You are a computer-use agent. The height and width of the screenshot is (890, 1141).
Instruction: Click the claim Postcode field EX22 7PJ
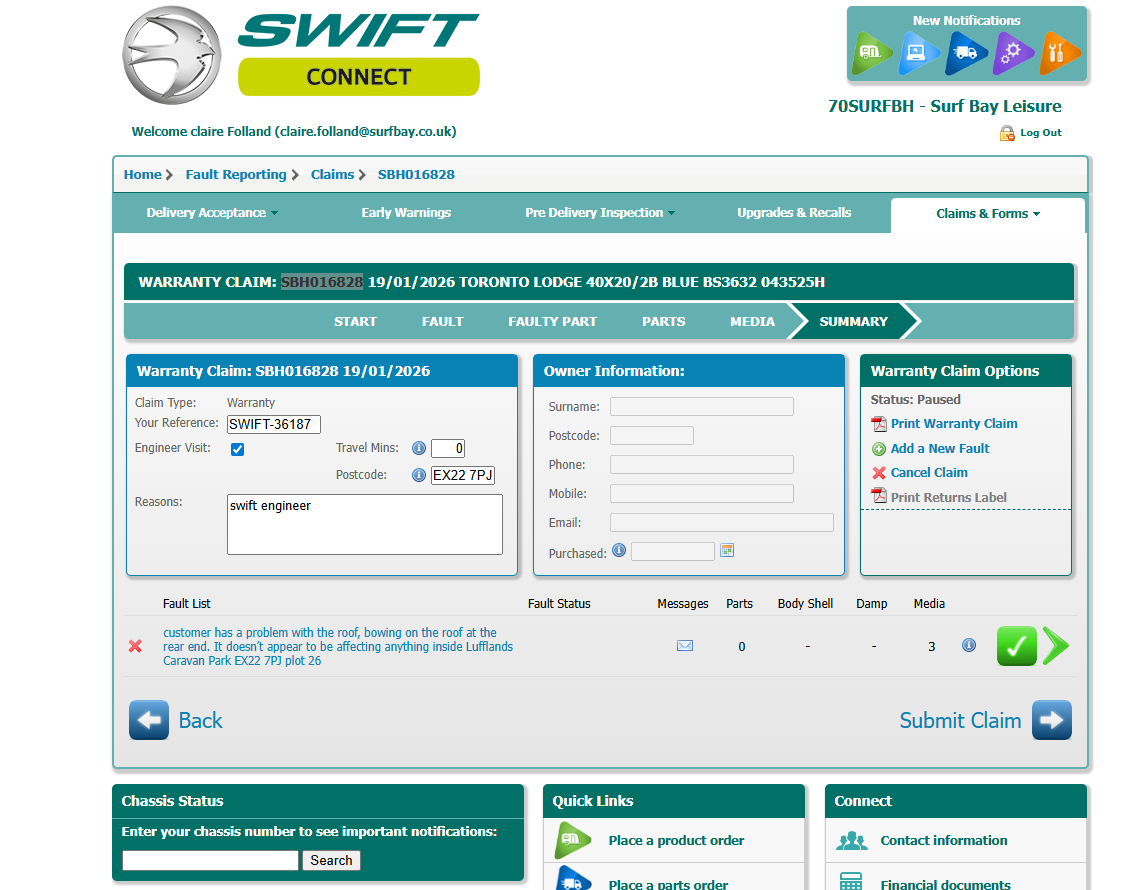(463, 475)
